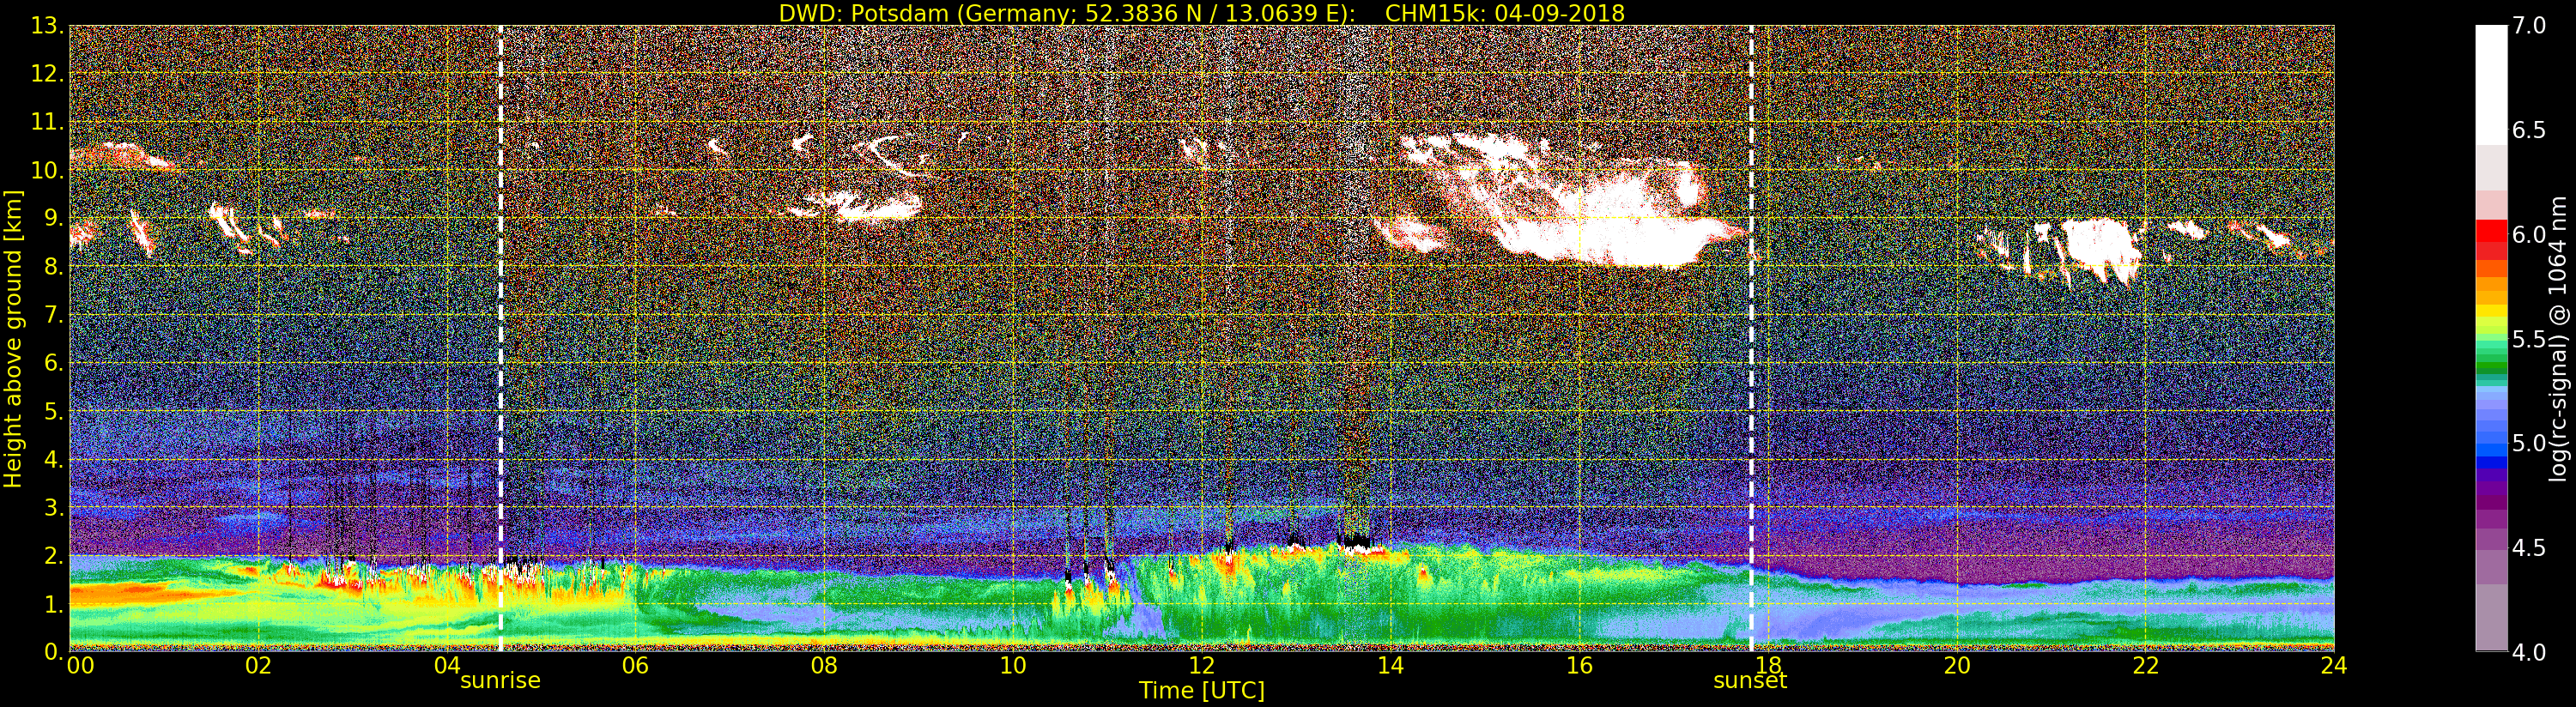The width and height of the screenshot is (2576, 707).
Task: Pick the red band of the colorbar
Action: click(2491, 230)
